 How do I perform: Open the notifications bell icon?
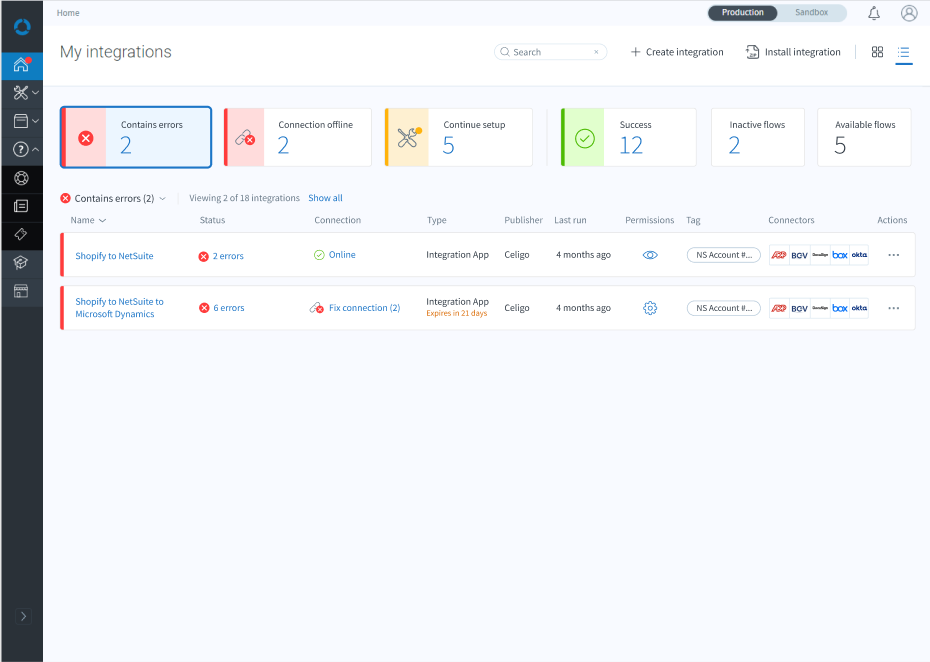pos(874,13)
